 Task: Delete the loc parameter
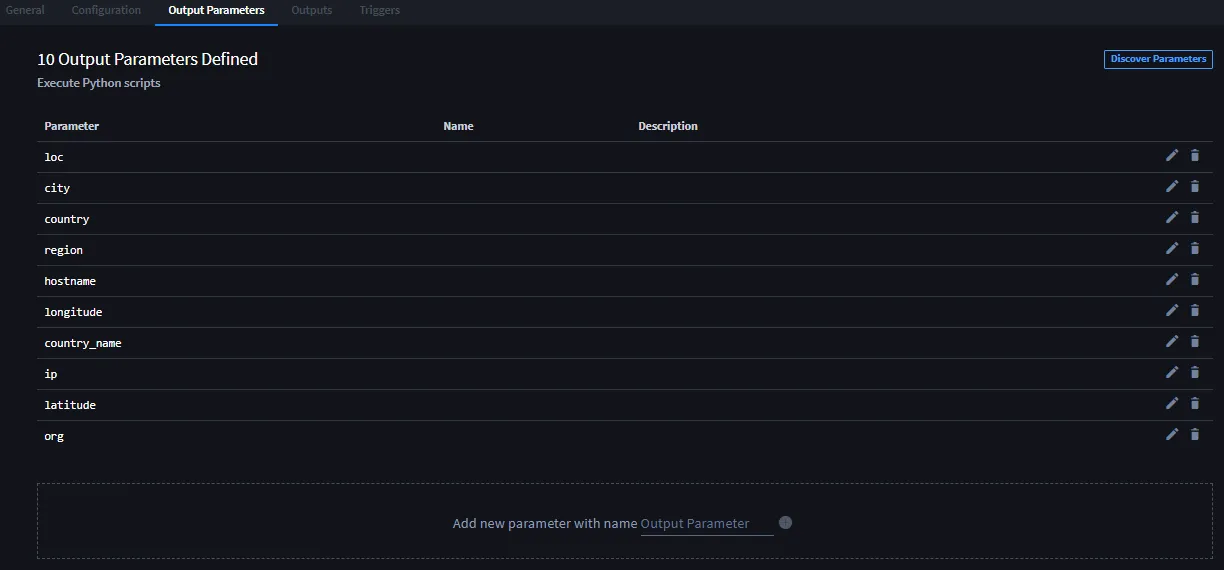[x=1194, y=155]
